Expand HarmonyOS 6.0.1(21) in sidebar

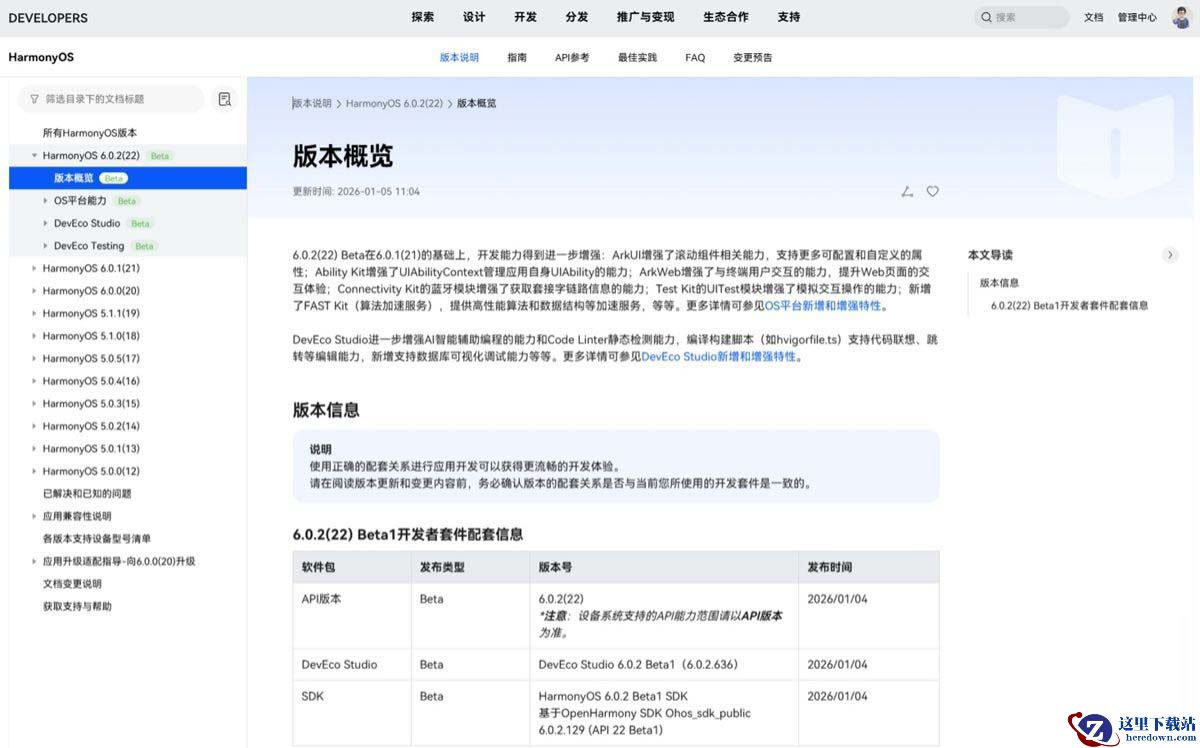click(x=34, y=268)
